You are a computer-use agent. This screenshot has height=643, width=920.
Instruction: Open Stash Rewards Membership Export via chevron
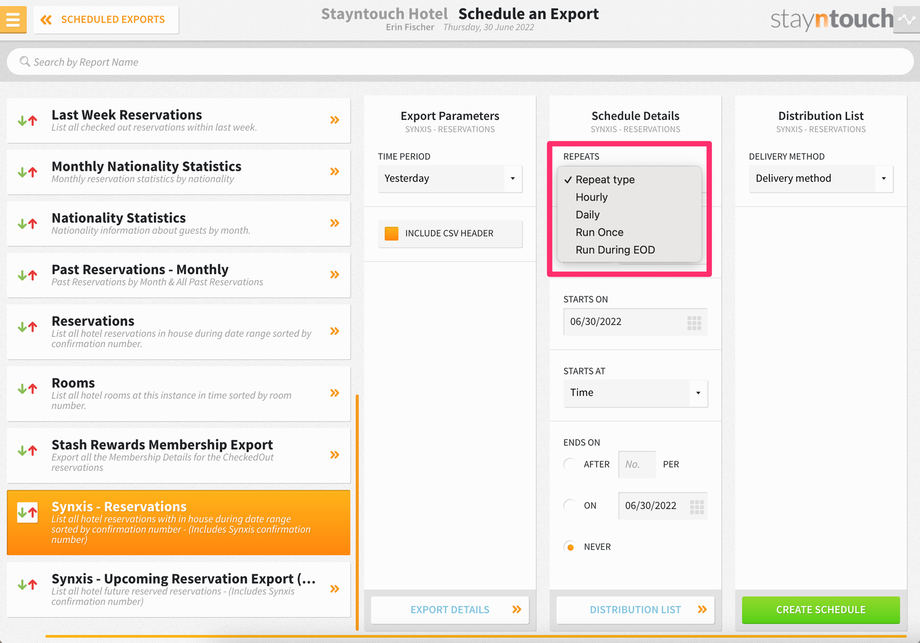[x=334, y=455]
